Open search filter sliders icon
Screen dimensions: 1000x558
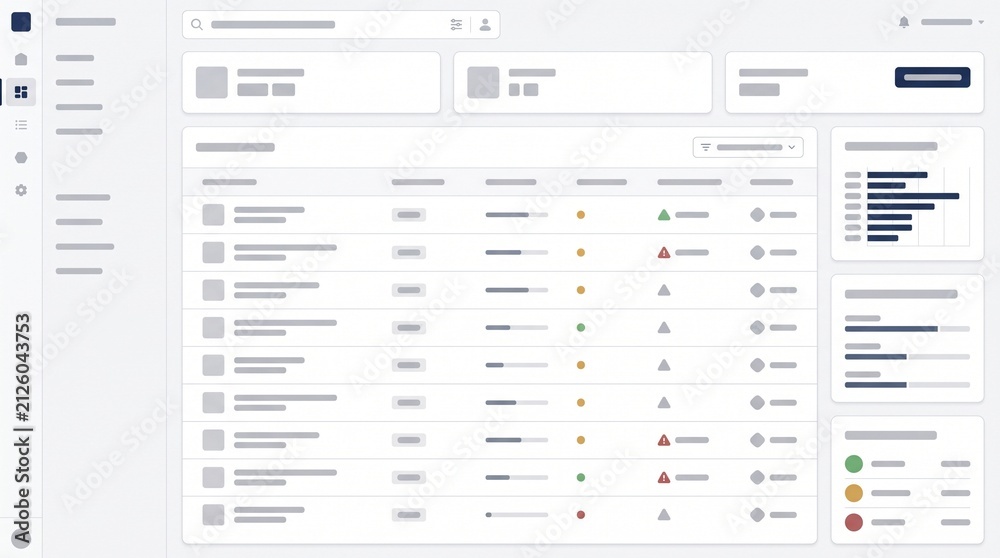click(x=456, y=24)
